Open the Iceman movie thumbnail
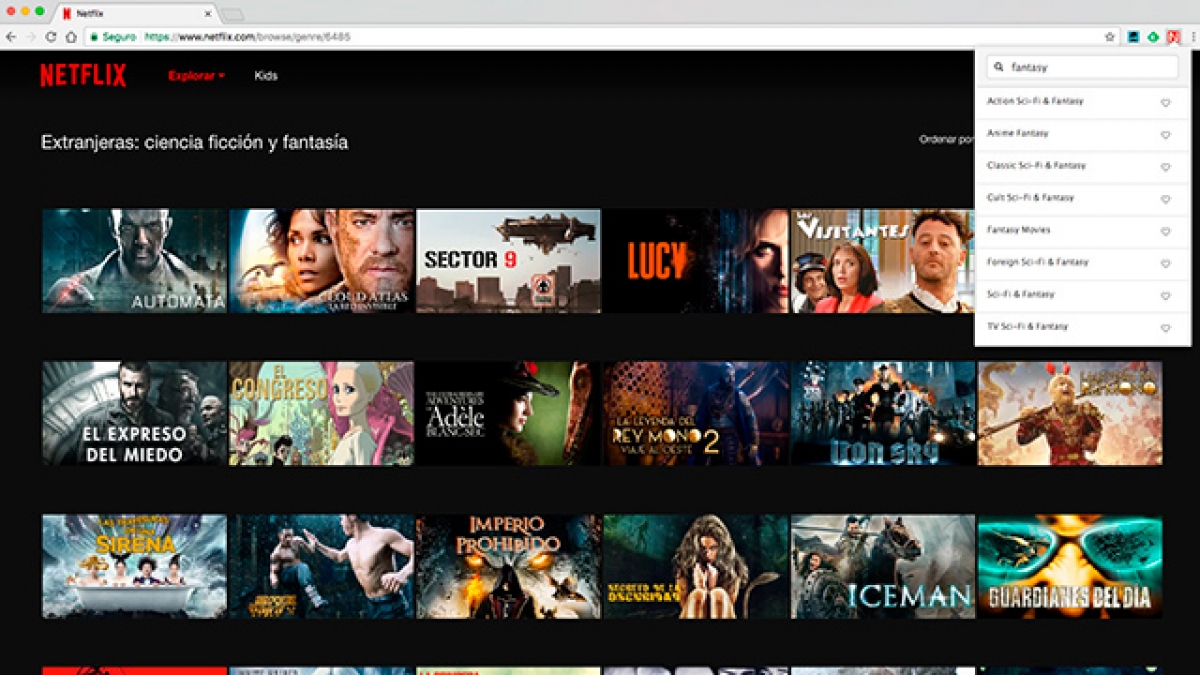This screenshot has width=1200, height=675. coord(883,567)
